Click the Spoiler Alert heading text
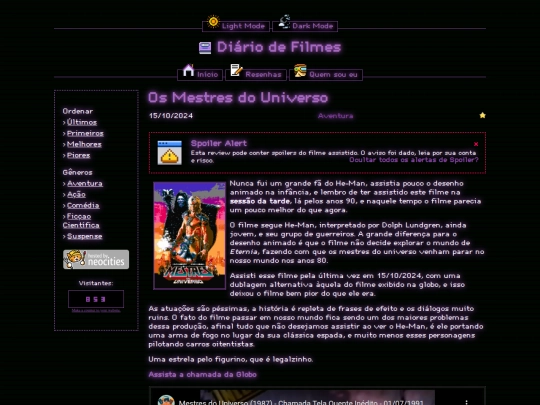Viewport: 540px width, 405px height. (x=219, y=143)
